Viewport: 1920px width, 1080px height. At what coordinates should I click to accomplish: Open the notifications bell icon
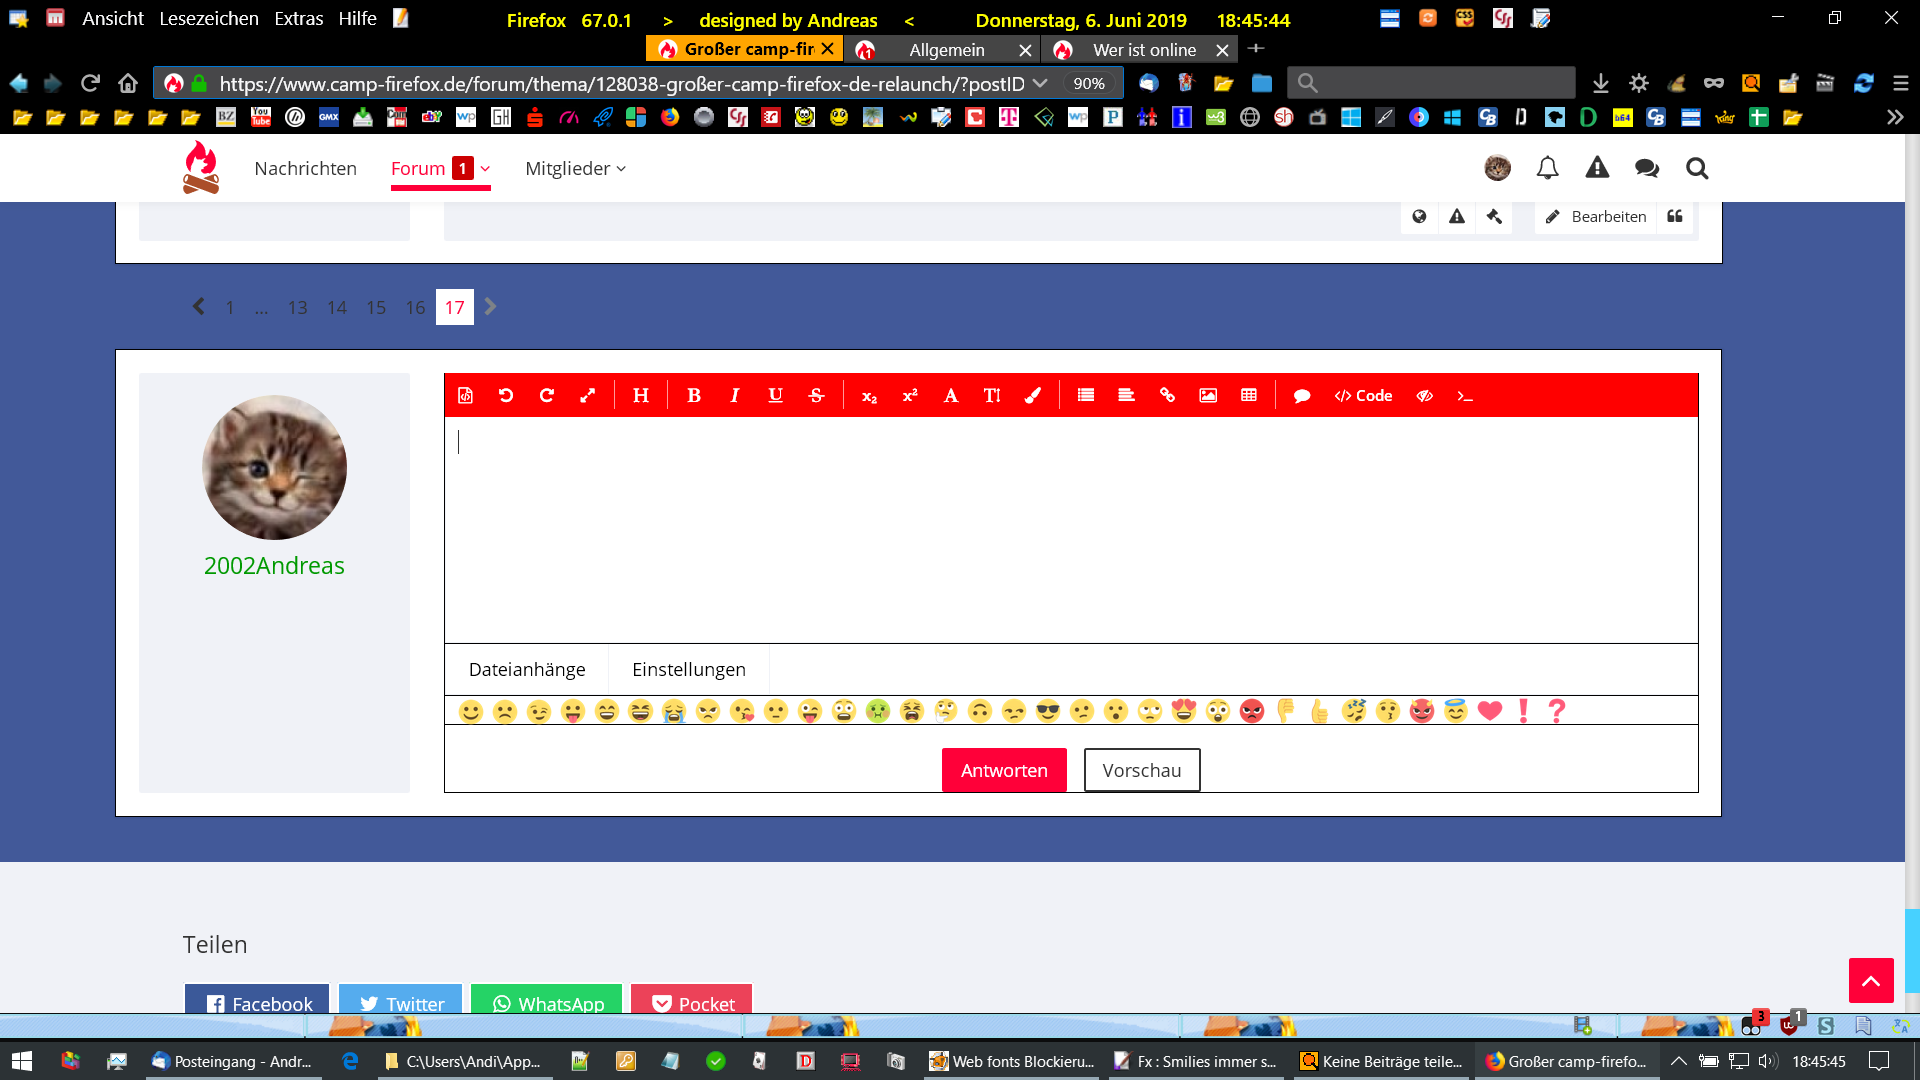pos(1547,168)
